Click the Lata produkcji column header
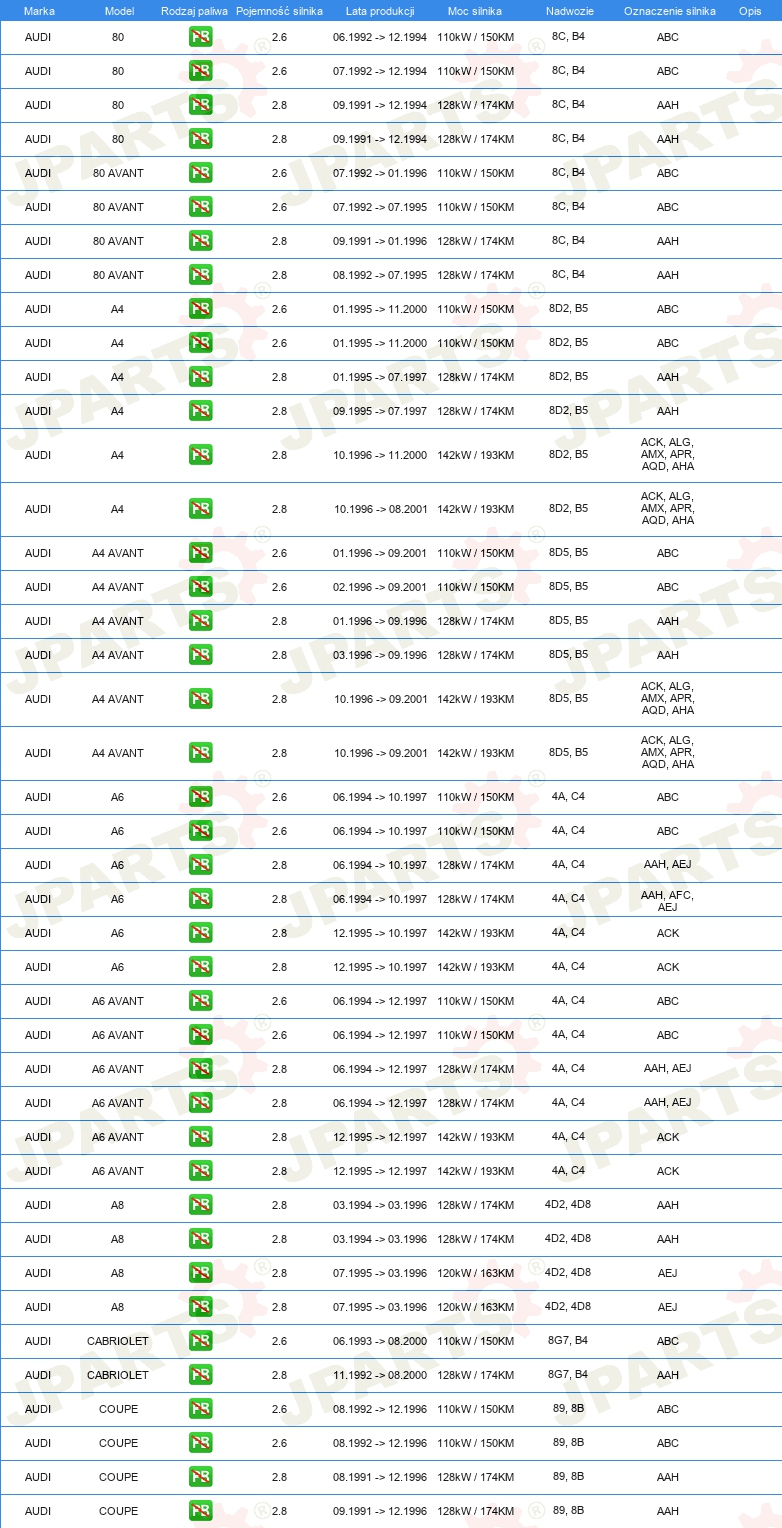The image size is (782, 1528). (380, 11)
